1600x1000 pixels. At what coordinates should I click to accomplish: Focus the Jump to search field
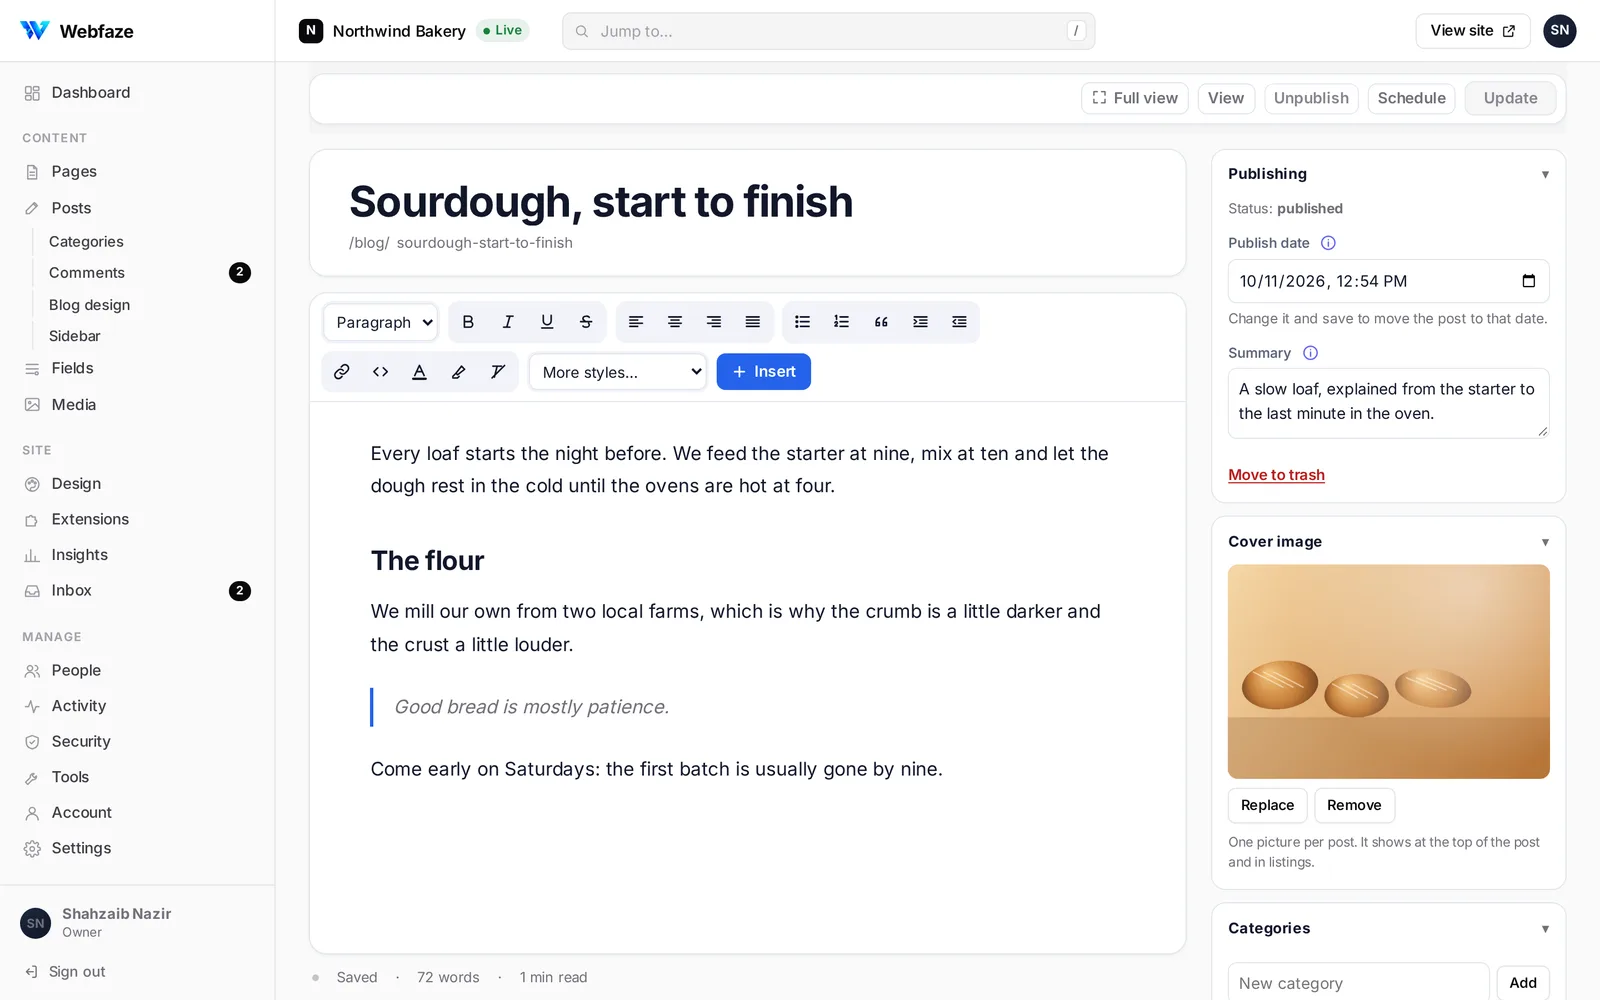click(828, 31)
